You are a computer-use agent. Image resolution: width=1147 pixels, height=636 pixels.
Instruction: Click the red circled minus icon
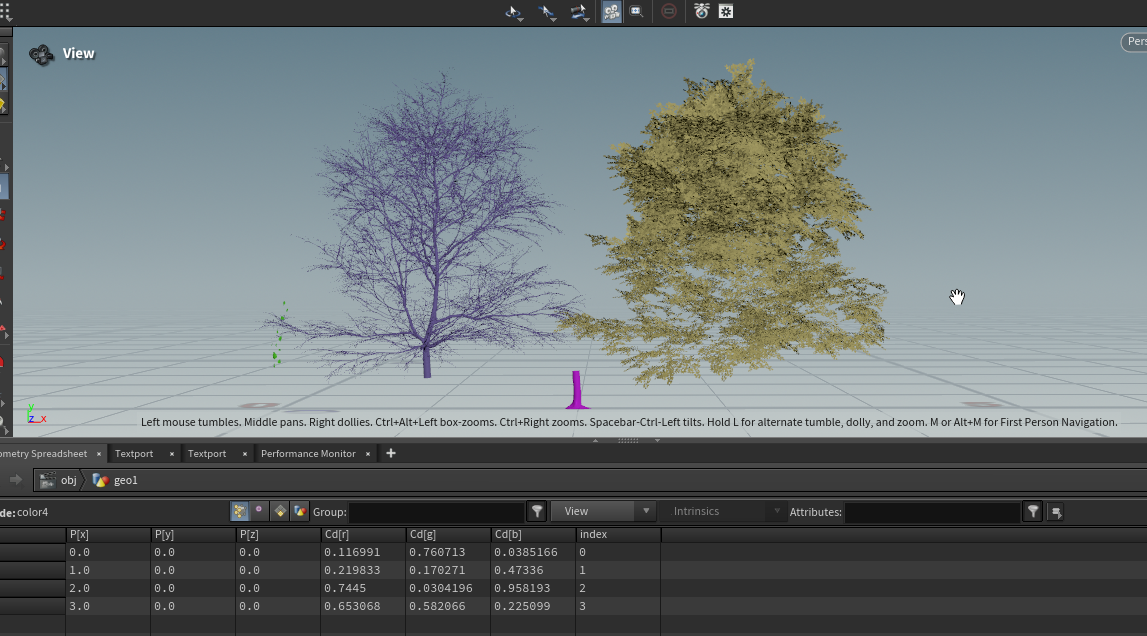point(669,12)
